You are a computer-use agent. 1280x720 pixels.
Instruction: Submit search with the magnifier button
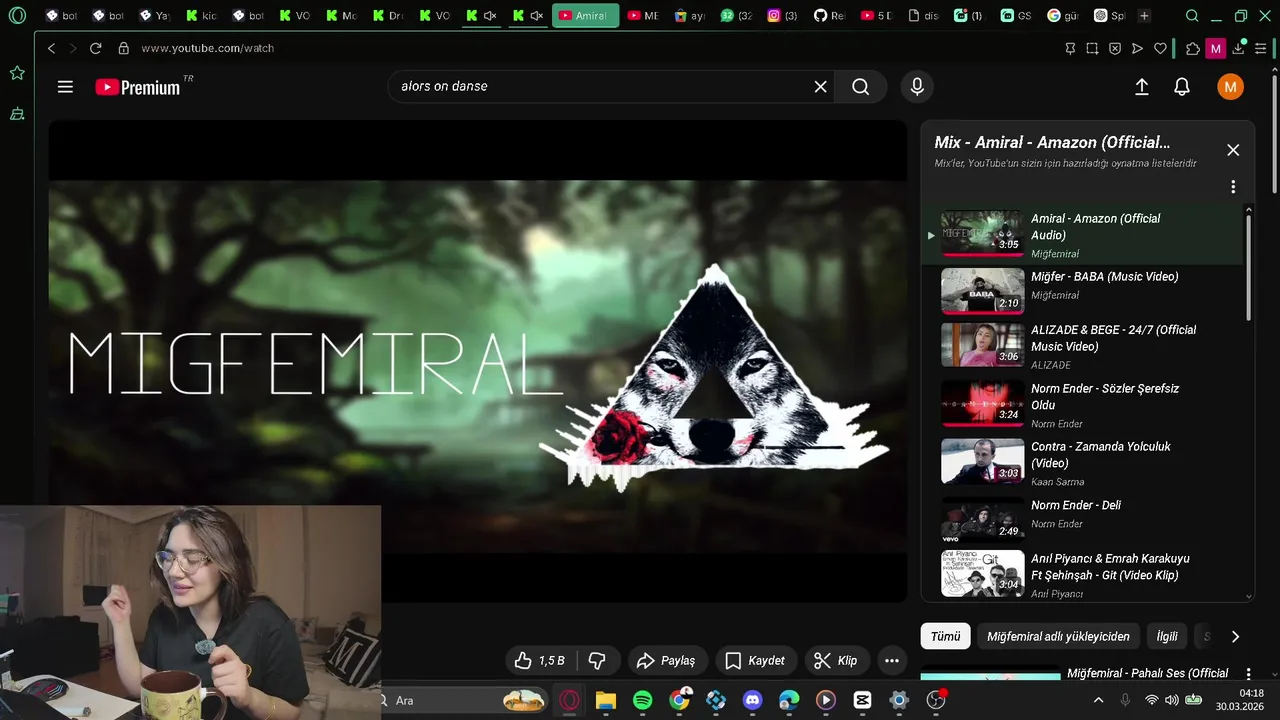(861, 87)
